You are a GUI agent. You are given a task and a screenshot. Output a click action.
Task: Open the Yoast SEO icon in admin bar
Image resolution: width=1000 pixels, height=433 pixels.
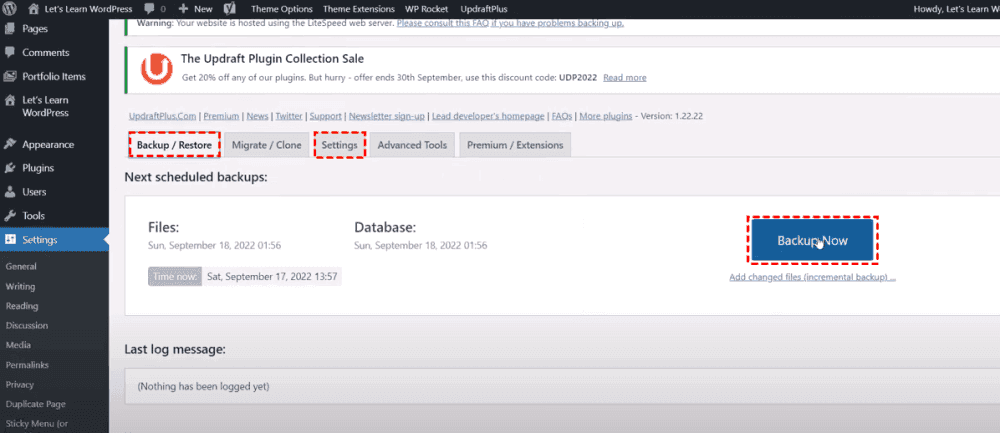click(x=230, y=9)
